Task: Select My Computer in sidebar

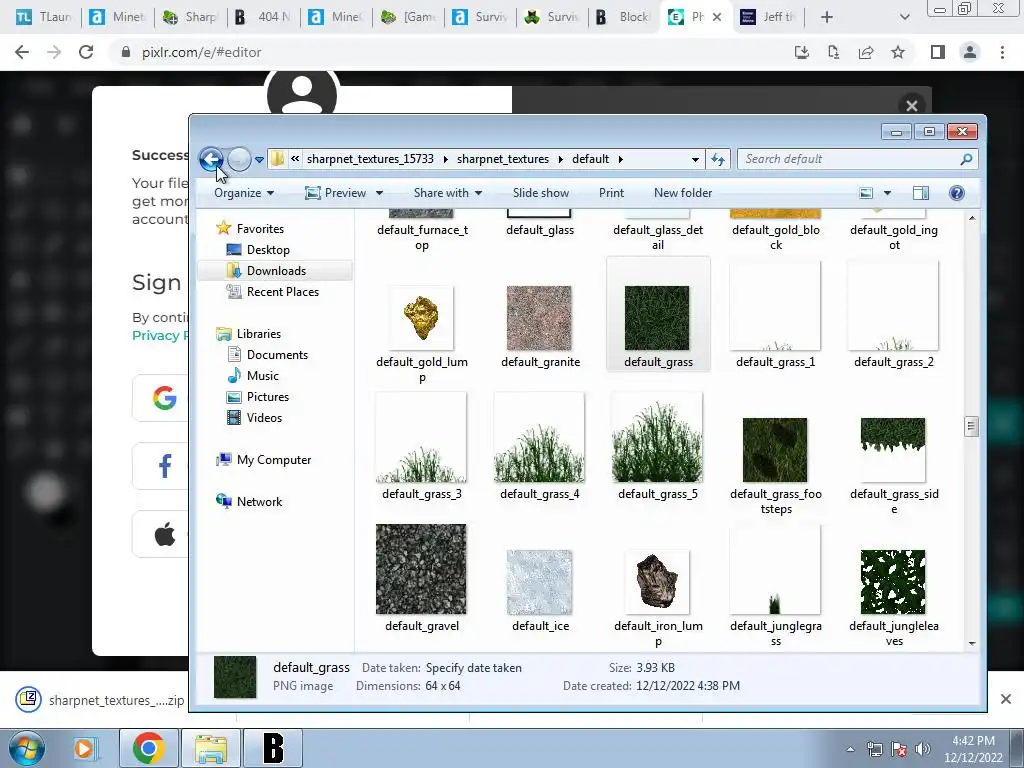Action: tap(274, 460)
